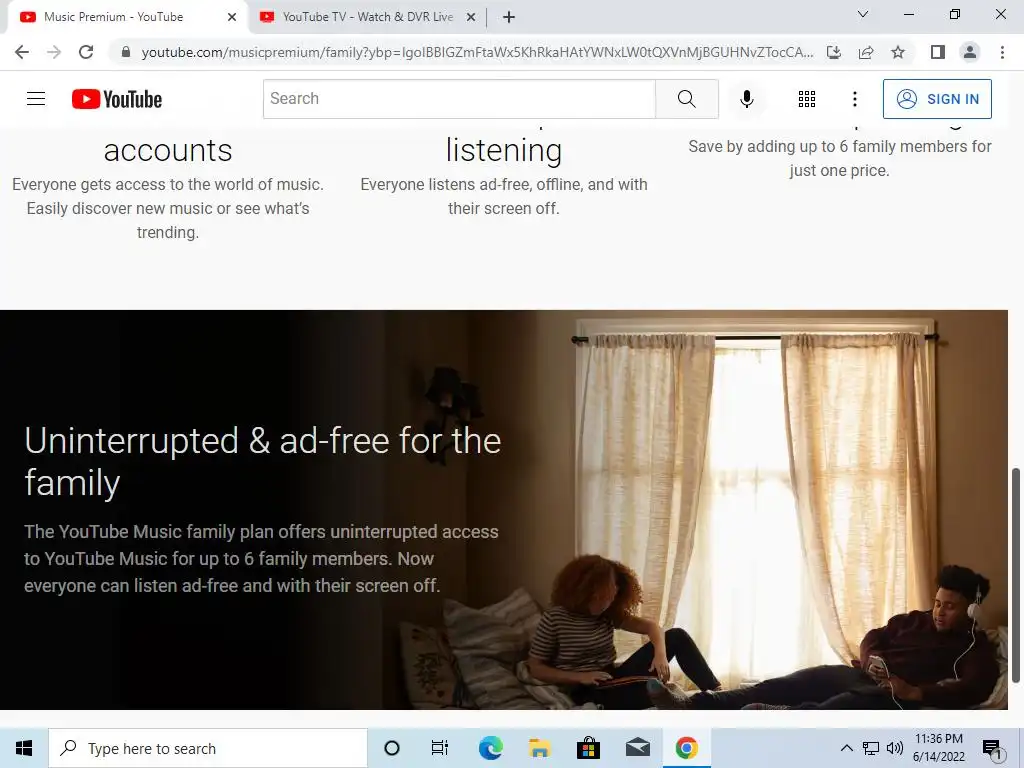This screenshot has width=1024, height=768.
Task: Go to YouTube home via logo
Action: pos(117,99)
